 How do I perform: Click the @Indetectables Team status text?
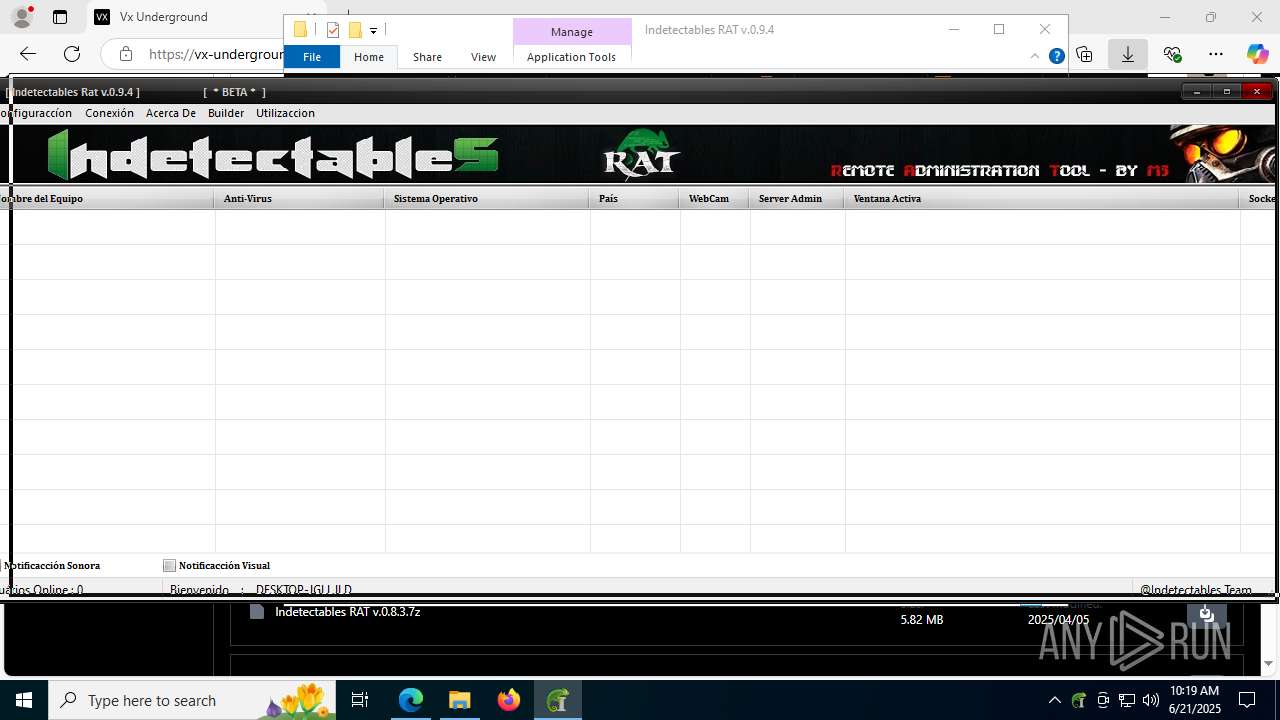1196,590
